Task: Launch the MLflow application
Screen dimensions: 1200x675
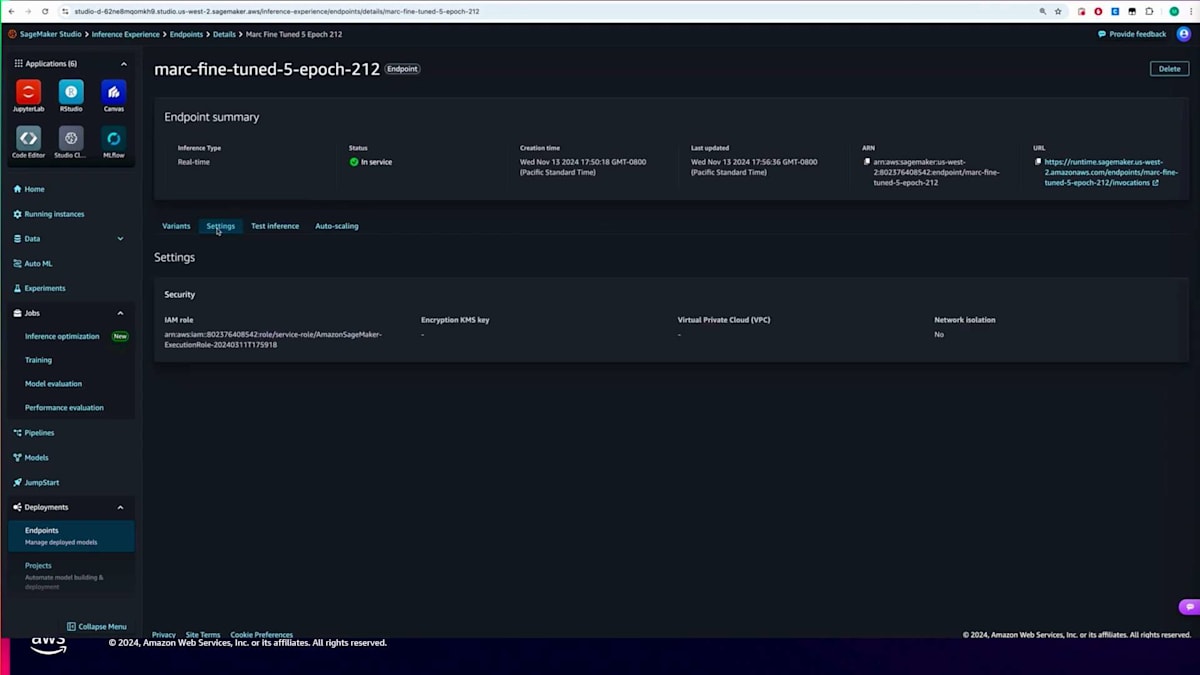Action: [114, 143]
